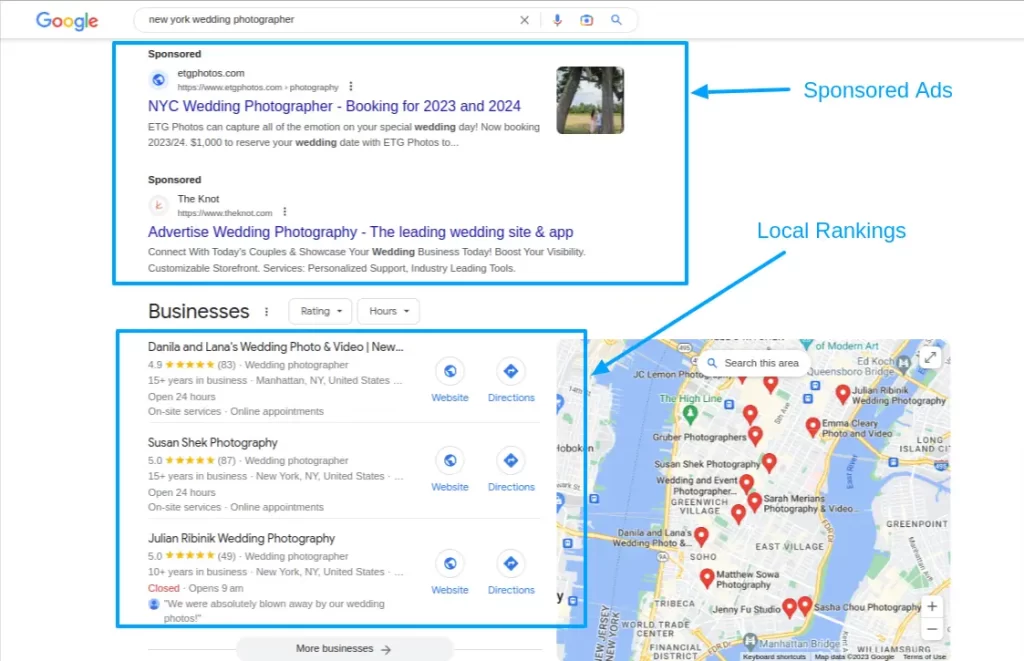Submit search with the magnifier icon

pos(616,20)
